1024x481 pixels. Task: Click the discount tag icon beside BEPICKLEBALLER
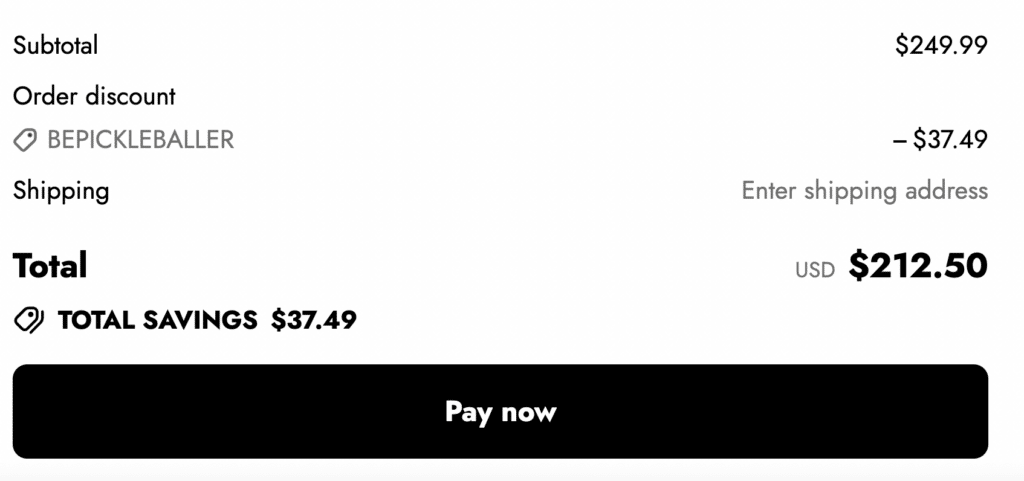(x=25, y=140)
